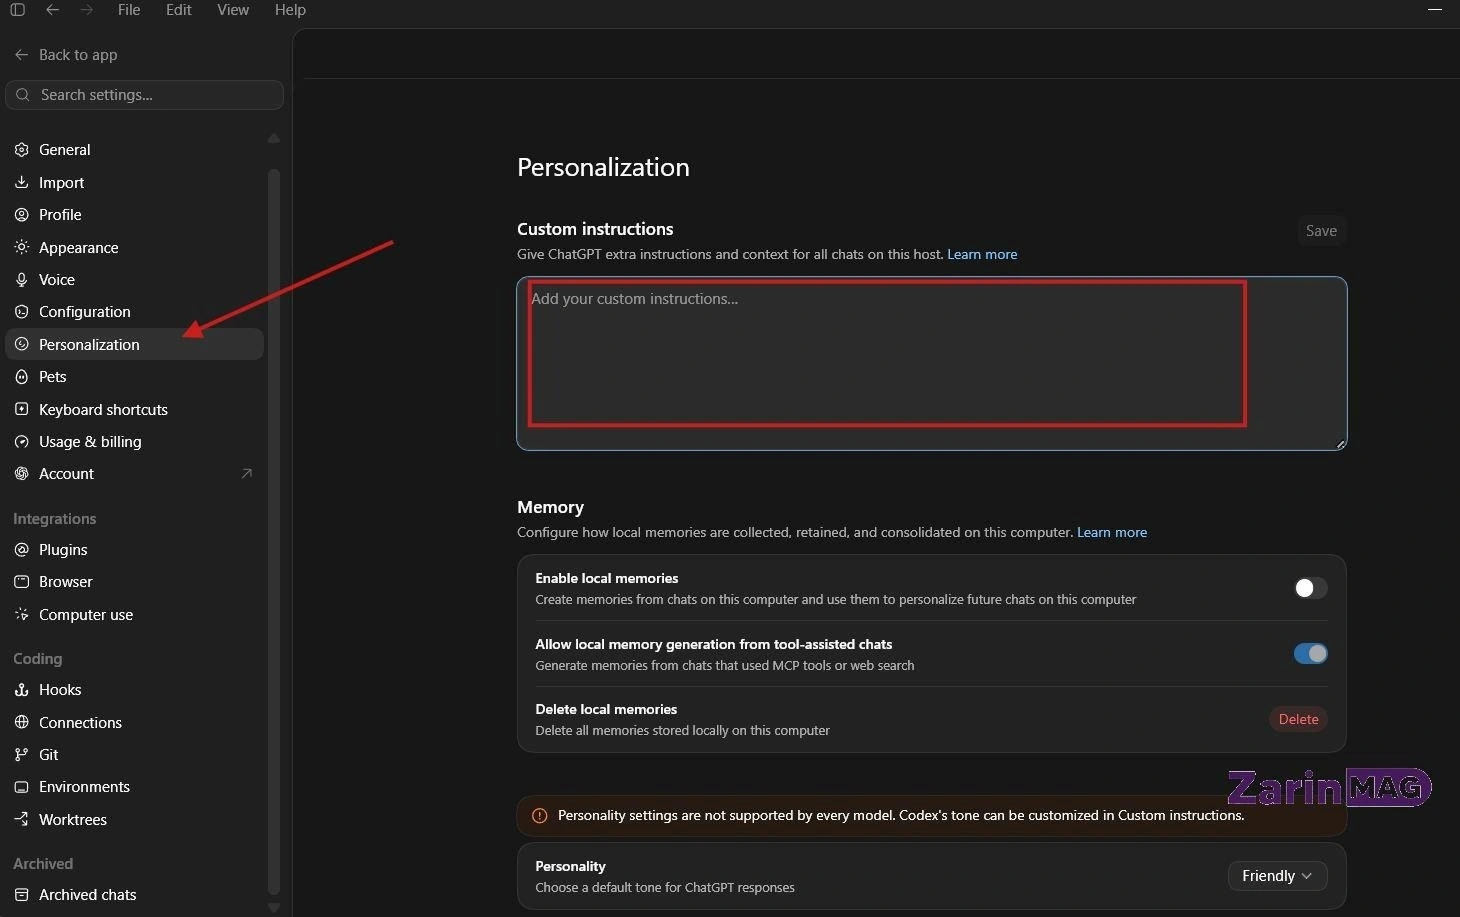Click the Profile person icon

point(22,215)
